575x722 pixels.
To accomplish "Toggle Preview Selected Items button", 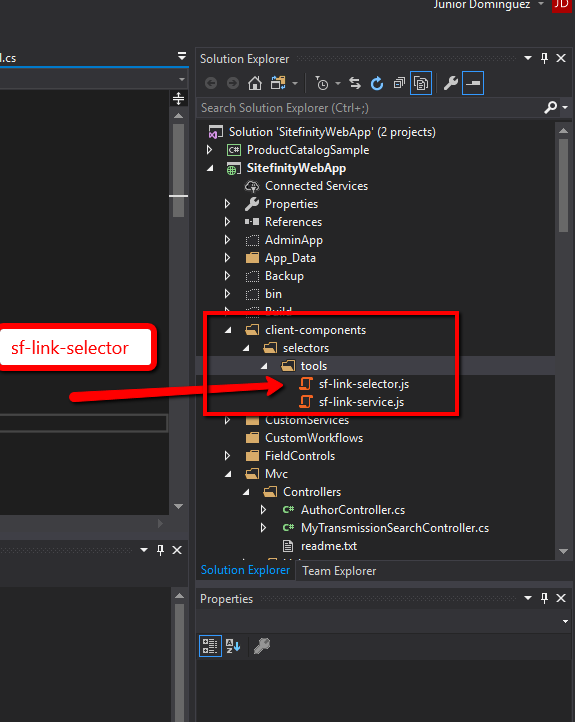I will click(x=473, y=83).
